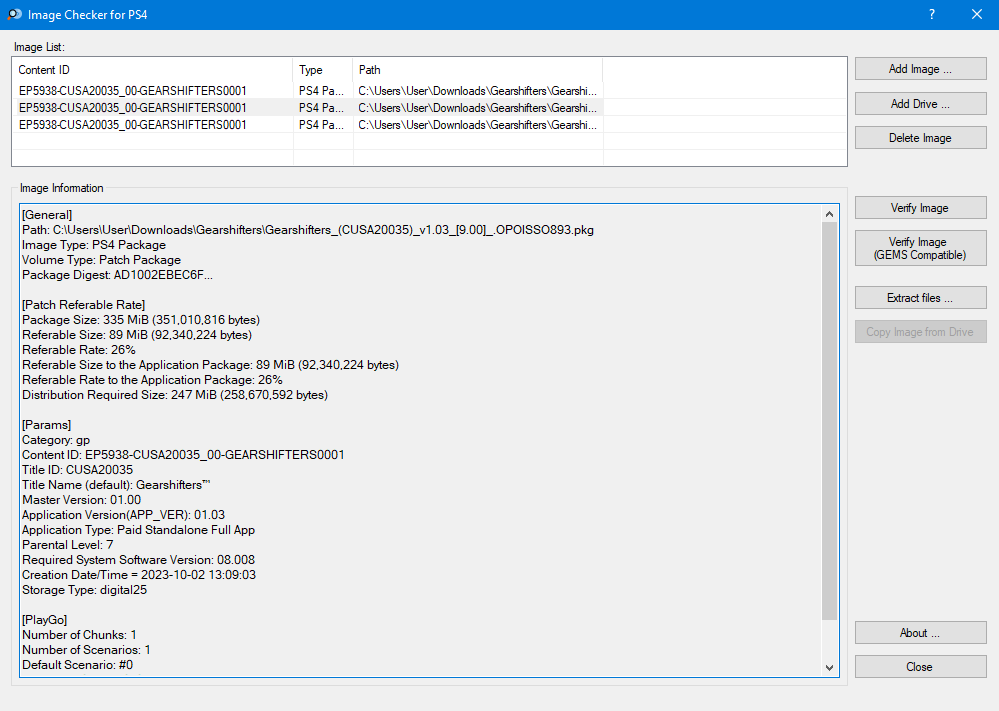Screen dimensions: 999x711
Task: Click the Path line with OPOISSO893.pkg
Action: point(308,230)
